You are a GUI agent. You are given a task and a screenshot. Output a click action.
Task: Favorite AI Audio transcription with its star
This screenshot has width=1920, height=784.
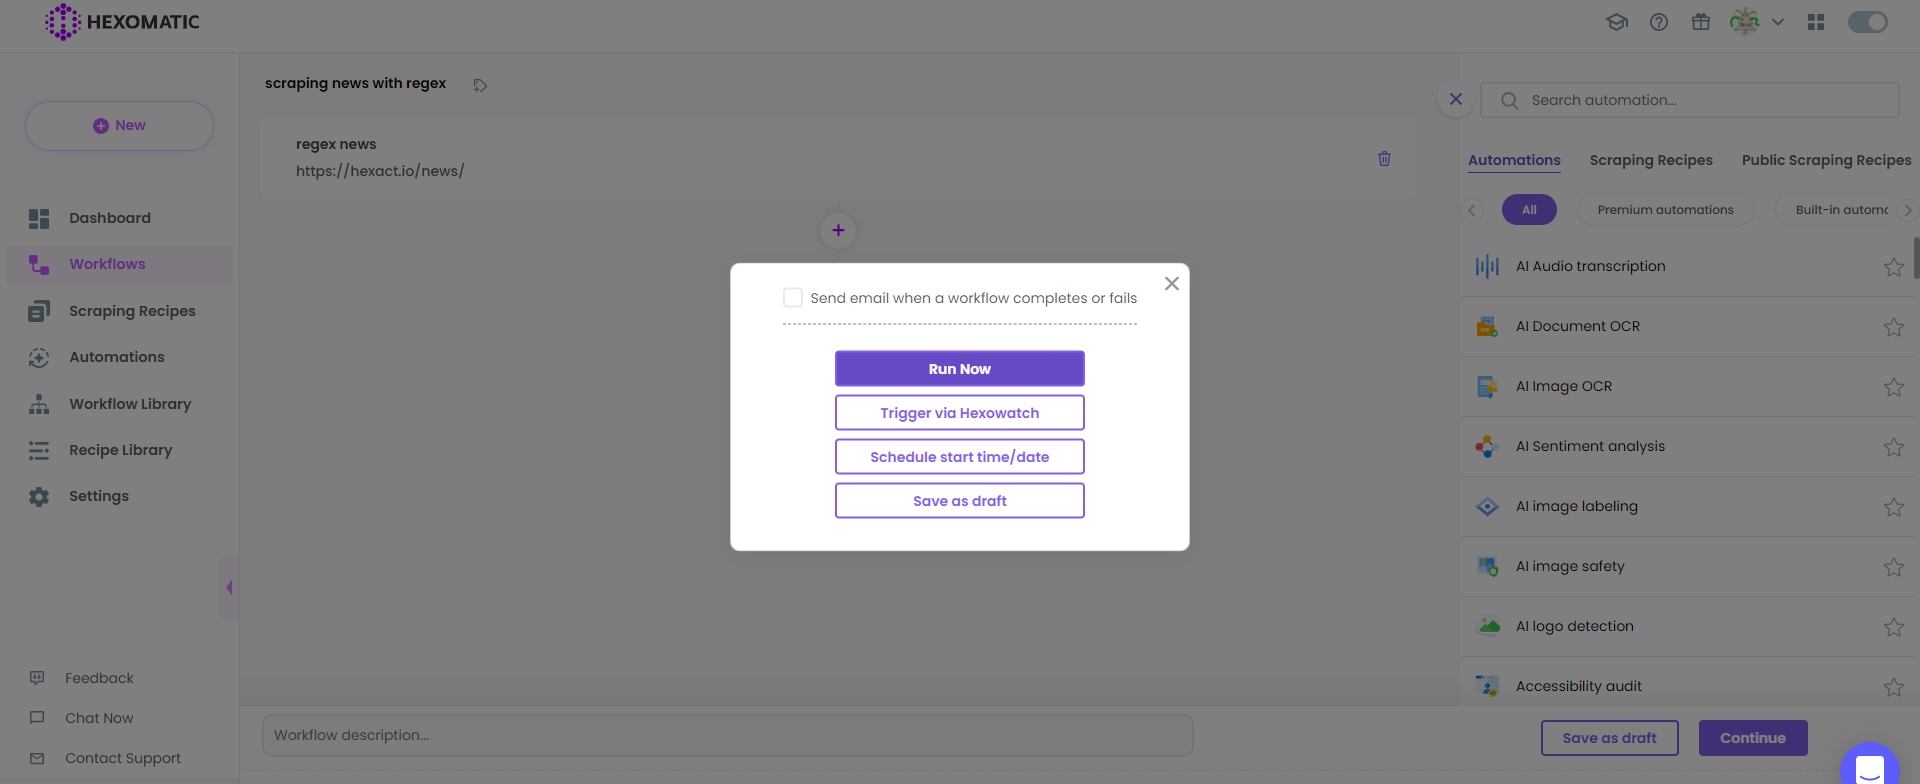coord(1893,267)
